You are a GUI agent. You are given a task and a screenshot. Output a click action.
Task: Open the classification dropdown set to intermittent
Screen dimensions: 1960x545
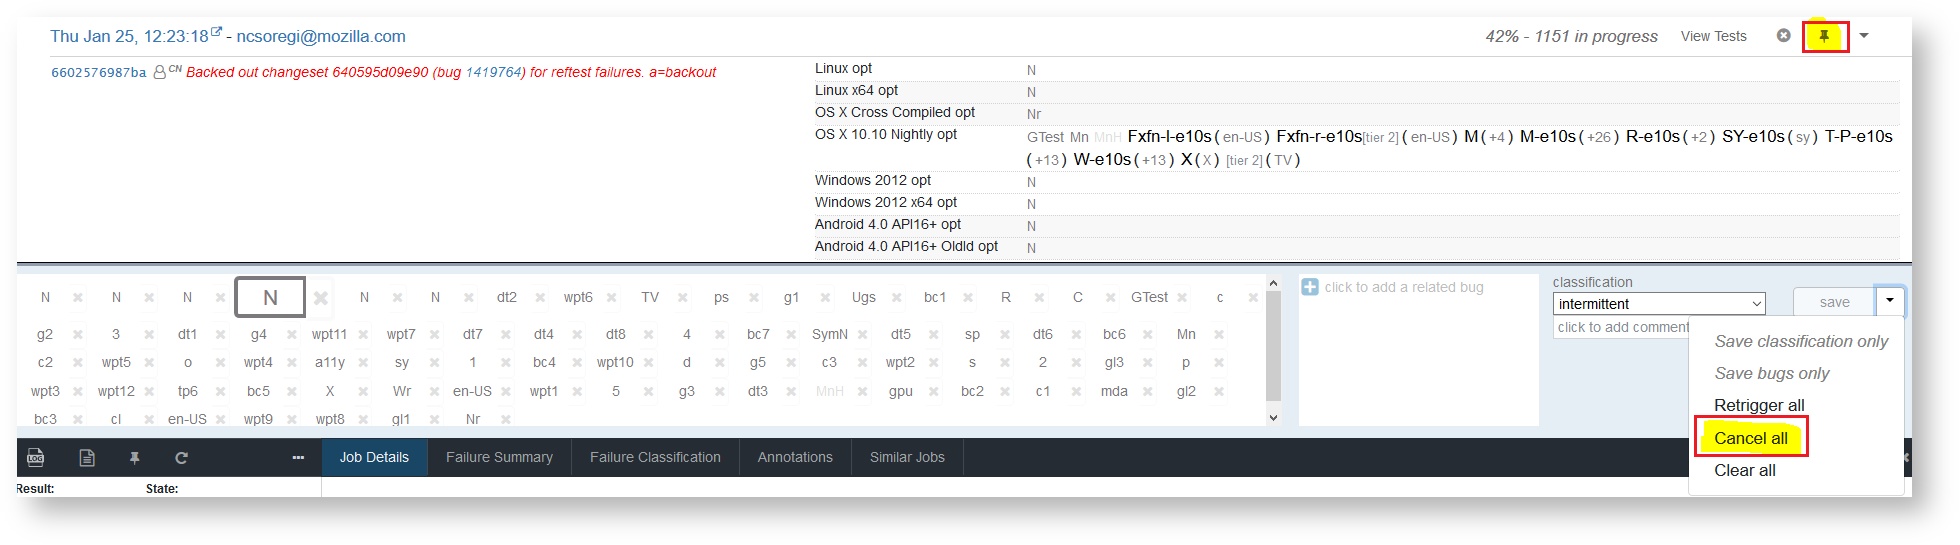(x=1659, y=304)
